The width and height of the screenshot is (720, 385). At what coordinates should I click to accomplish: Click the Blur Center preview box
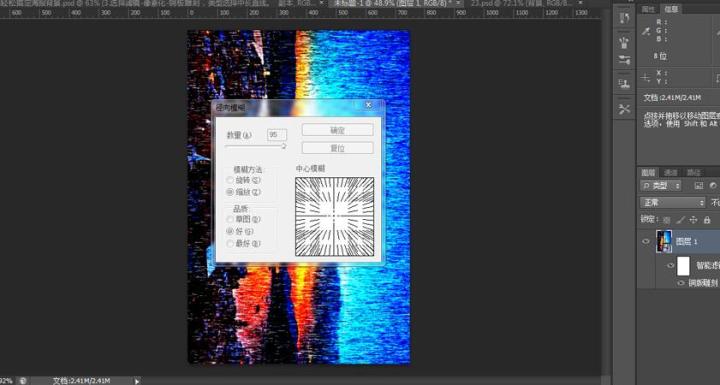click(334, 217)
